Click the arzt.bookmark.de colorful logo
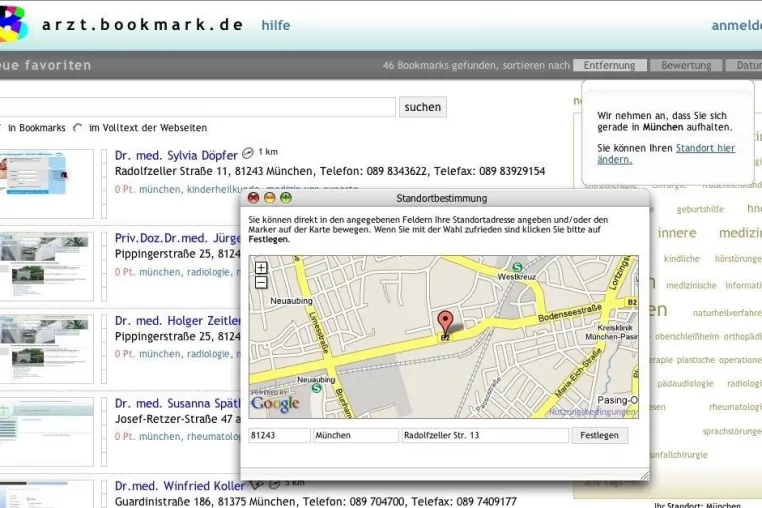The width and height of the screenshot is (762, 508). tap(13, 24)
